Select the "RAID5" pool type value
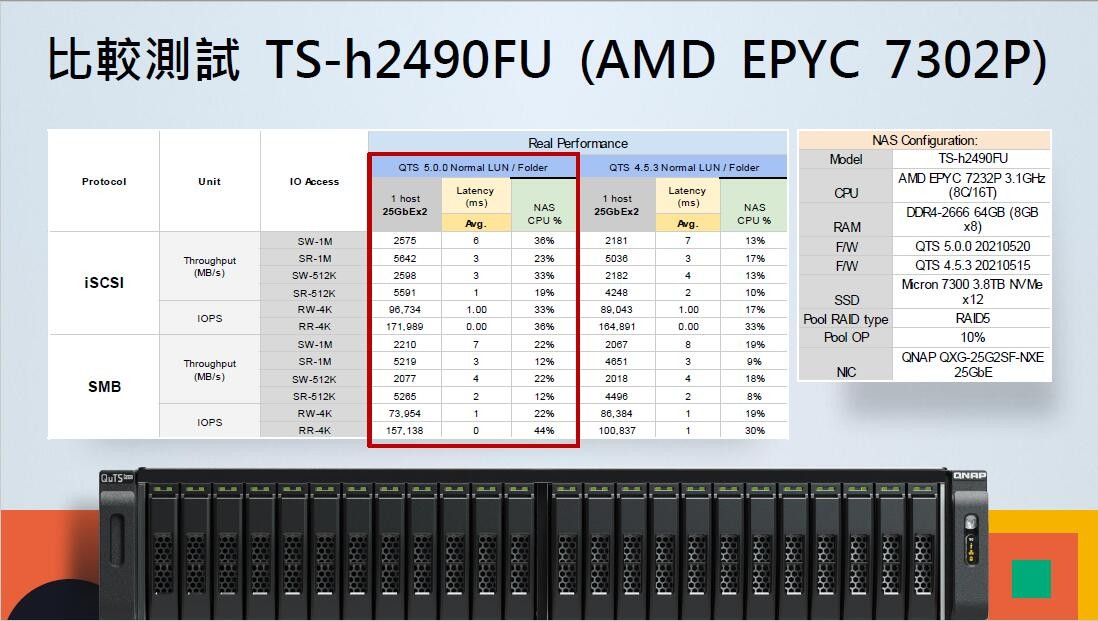Screen dimensions: 1098x621 coord(972,319)
